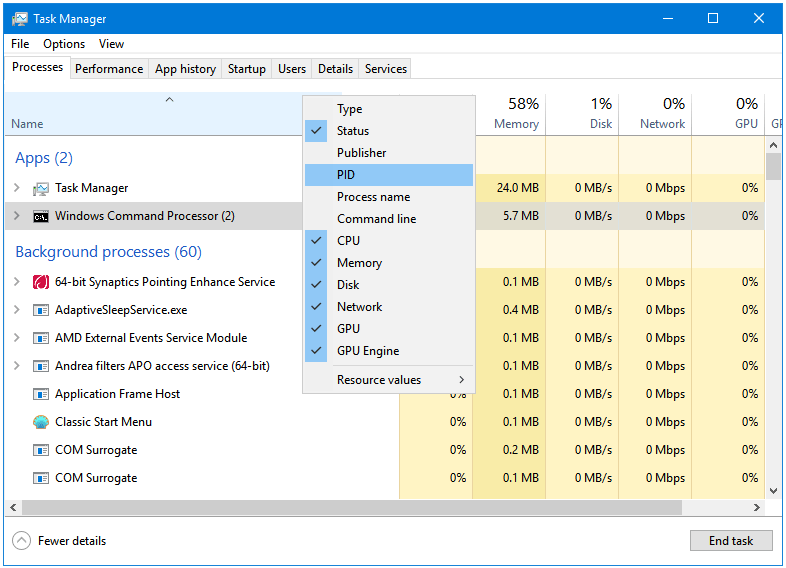786x568 pixels.
Task: Expand Windows Command Processor (2) row
Action: (17, 216)
